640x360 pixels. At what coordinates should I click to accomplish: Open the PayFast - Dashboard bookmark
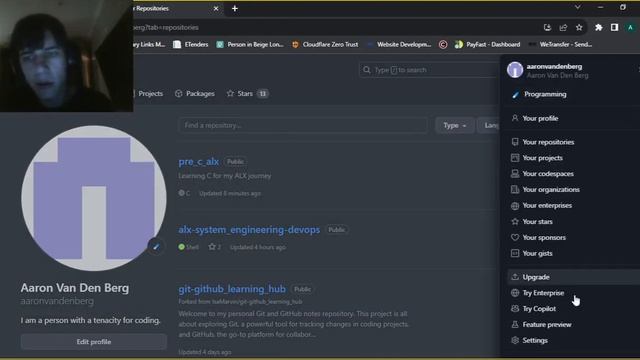487,44
